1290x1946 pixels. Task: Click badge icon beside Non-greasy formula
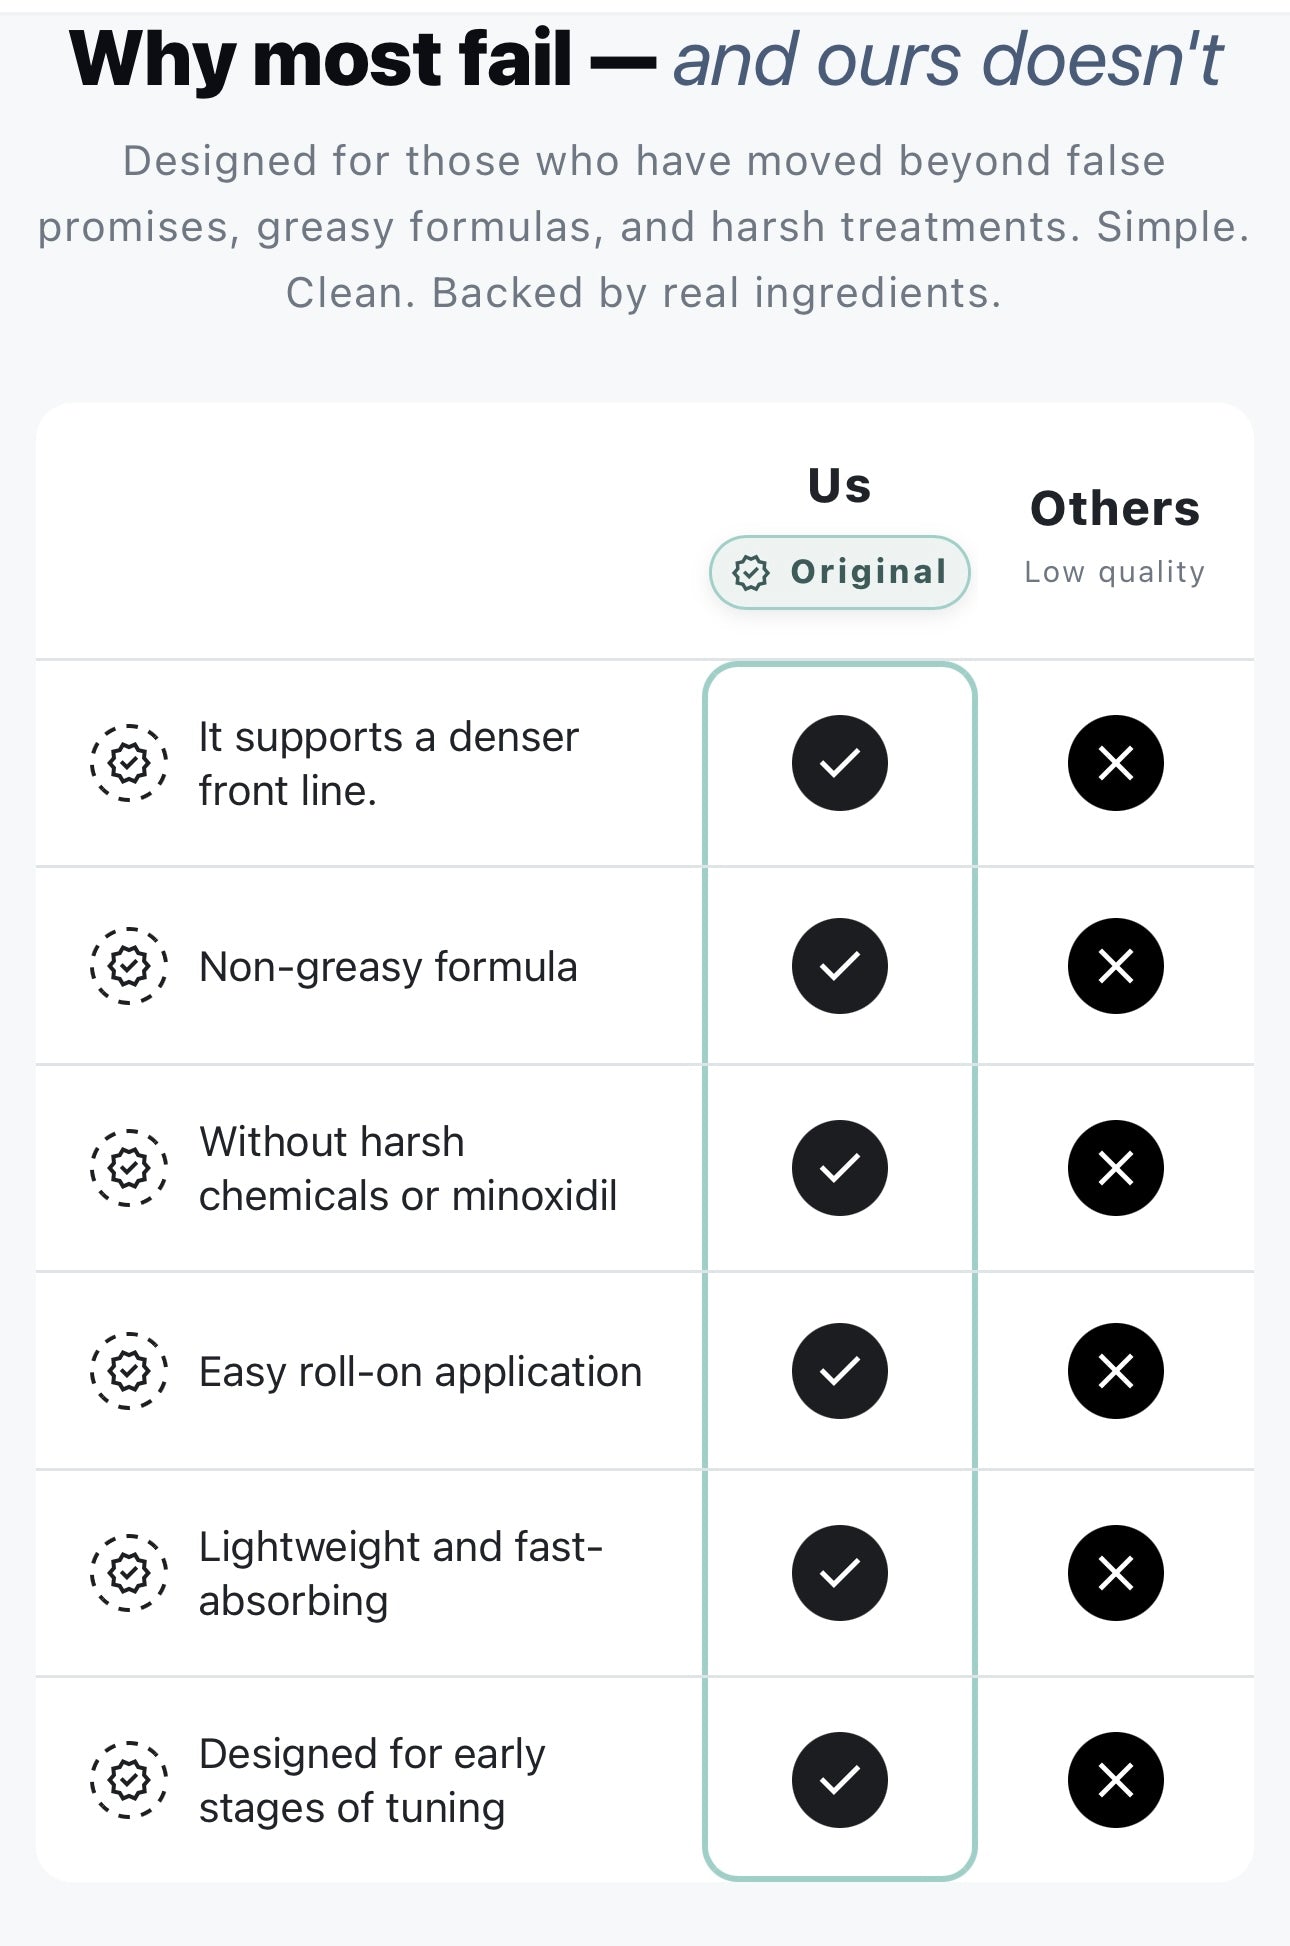pos(129,966)
